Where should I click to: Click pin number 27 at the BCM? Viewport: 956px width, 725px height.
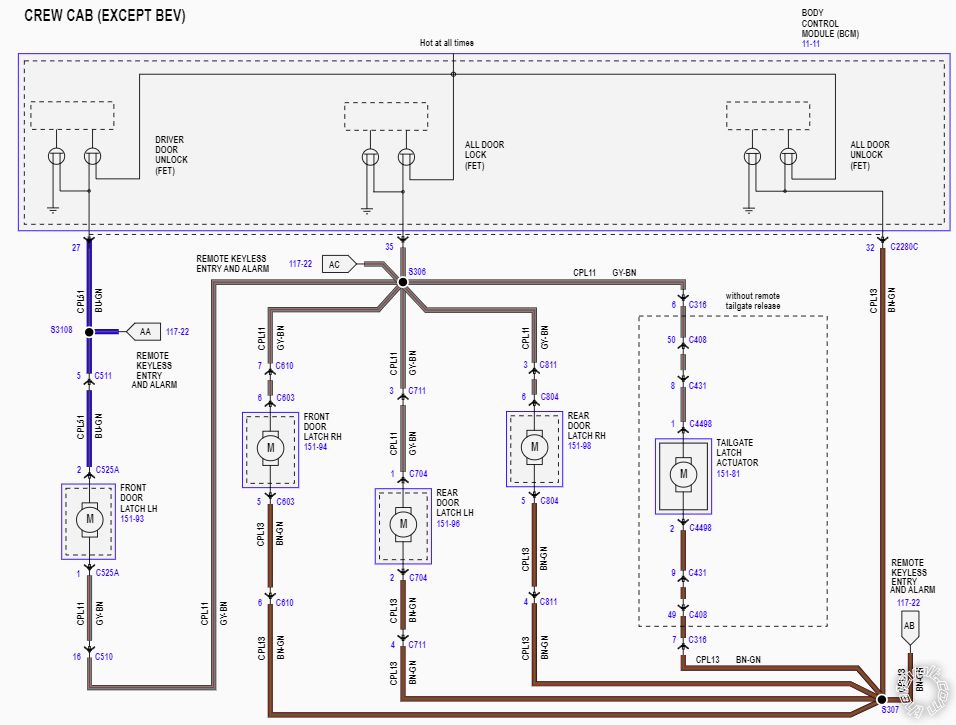pyautogui.click(x=76, y=248)
